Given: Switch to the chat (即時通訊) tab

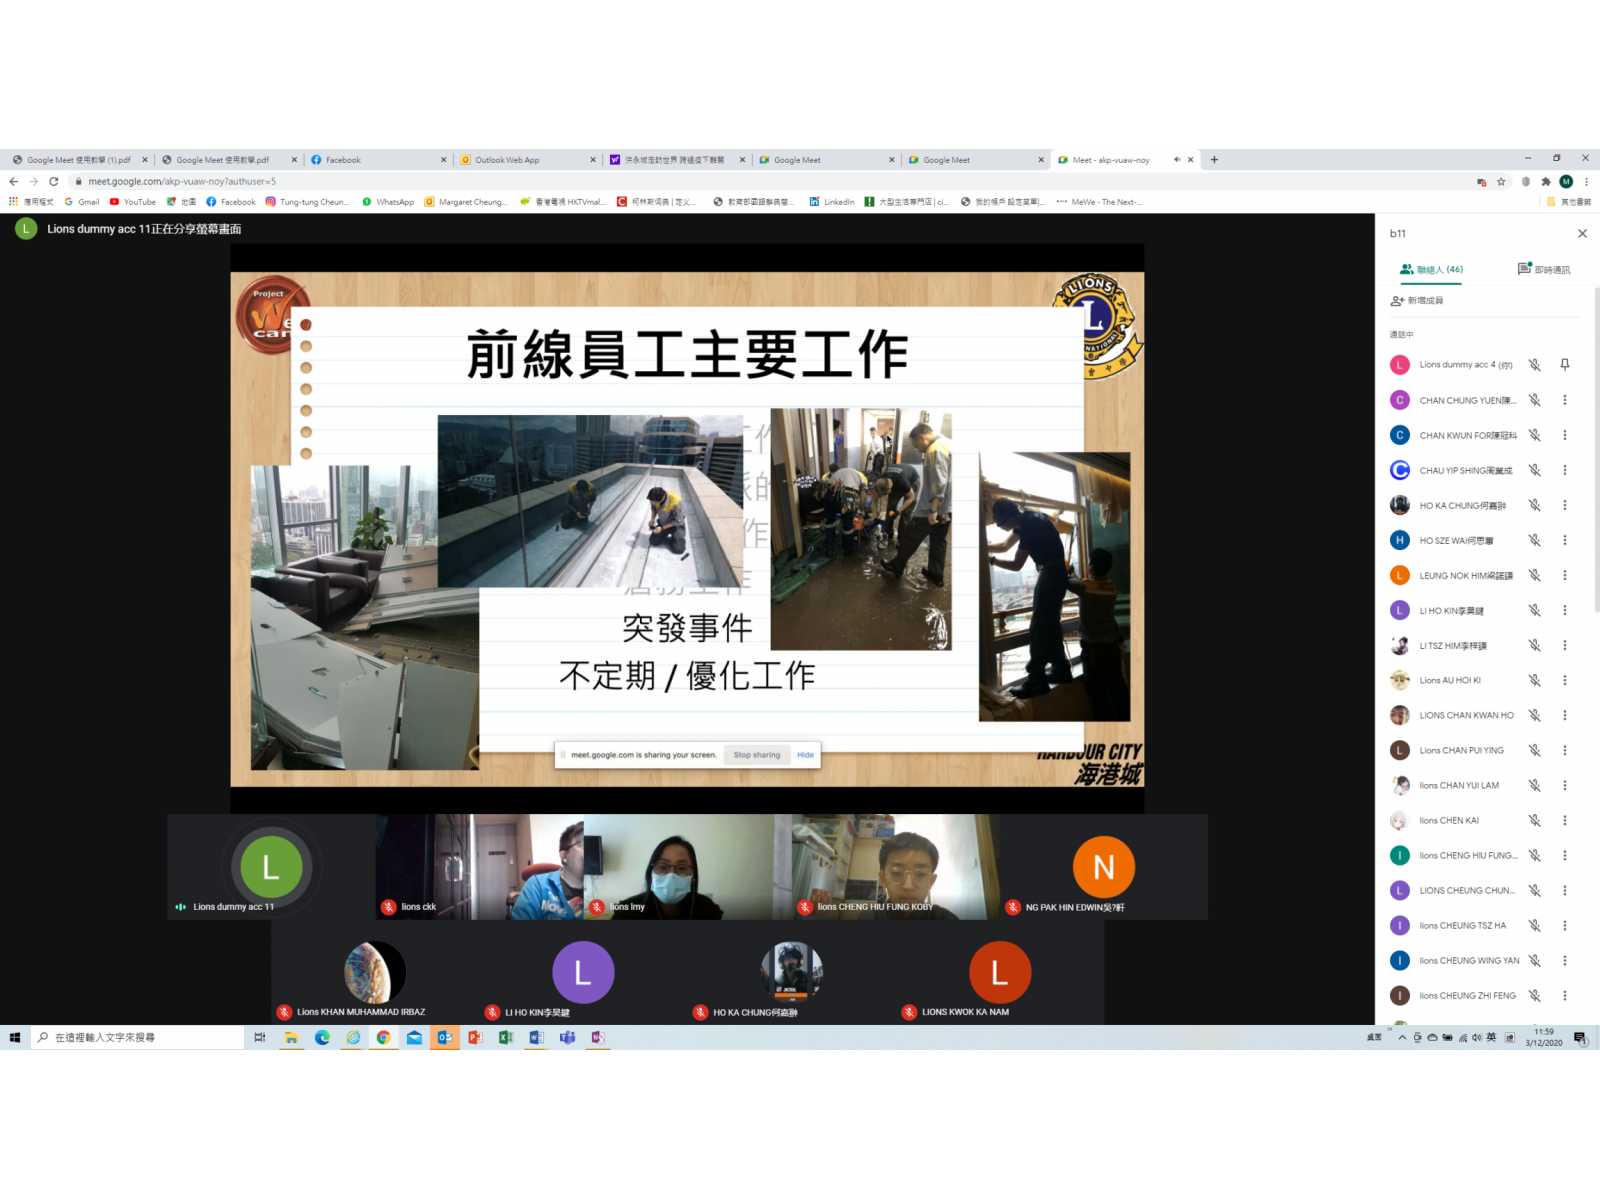Looking at the screenshot, I should tap(1543, 270).
